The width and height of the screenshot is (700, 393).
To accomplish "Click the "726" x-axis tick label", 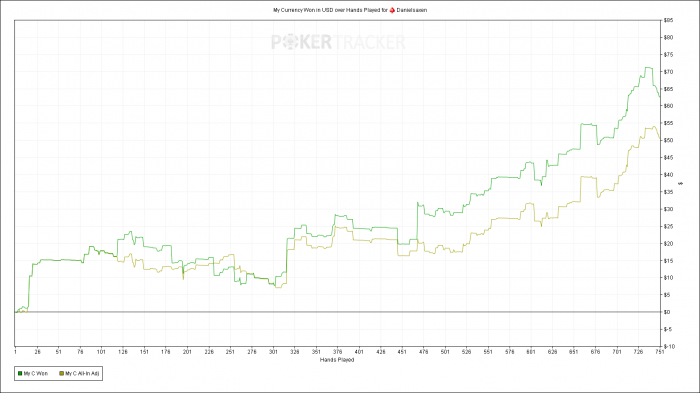I will pyautogui.click(x=638, y=352).
